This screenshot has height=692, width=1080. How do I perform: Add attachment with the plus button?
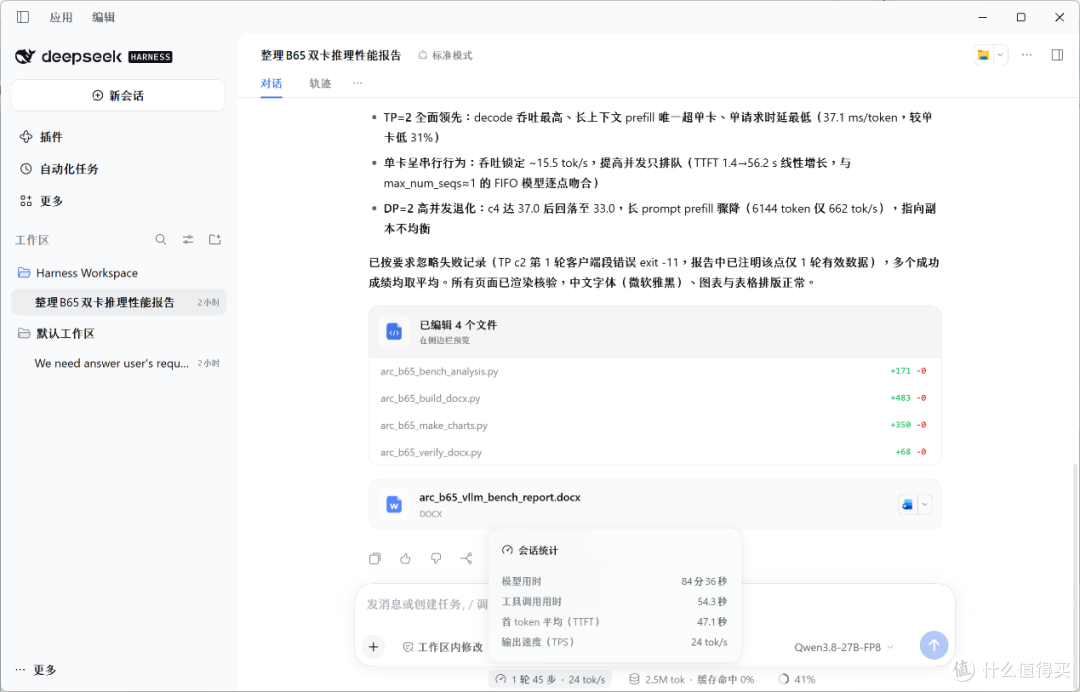373,647
